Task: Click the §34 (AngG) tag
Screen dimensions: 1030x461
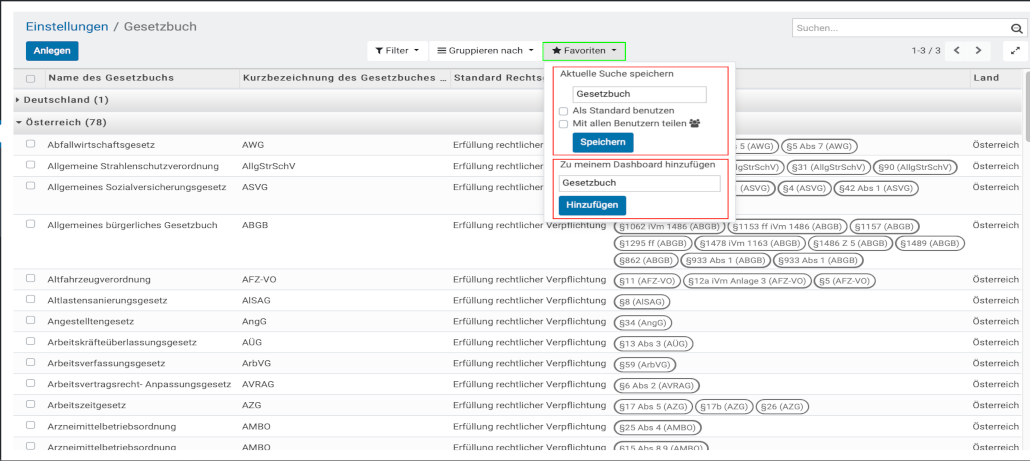Action: [x=643, y=322]
